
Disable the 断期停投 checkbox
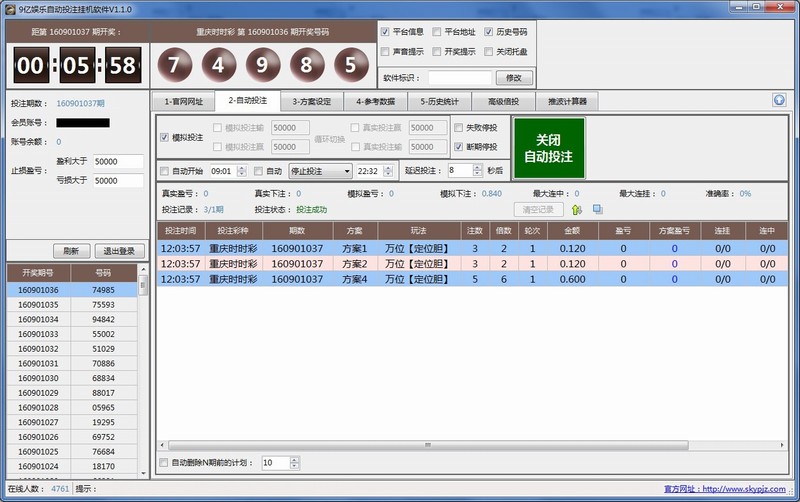459,147
